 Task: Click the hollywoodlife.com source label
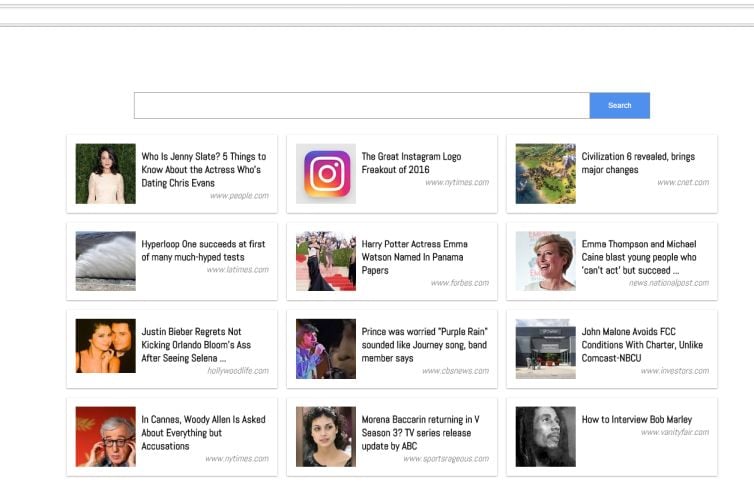click(238, 370)
